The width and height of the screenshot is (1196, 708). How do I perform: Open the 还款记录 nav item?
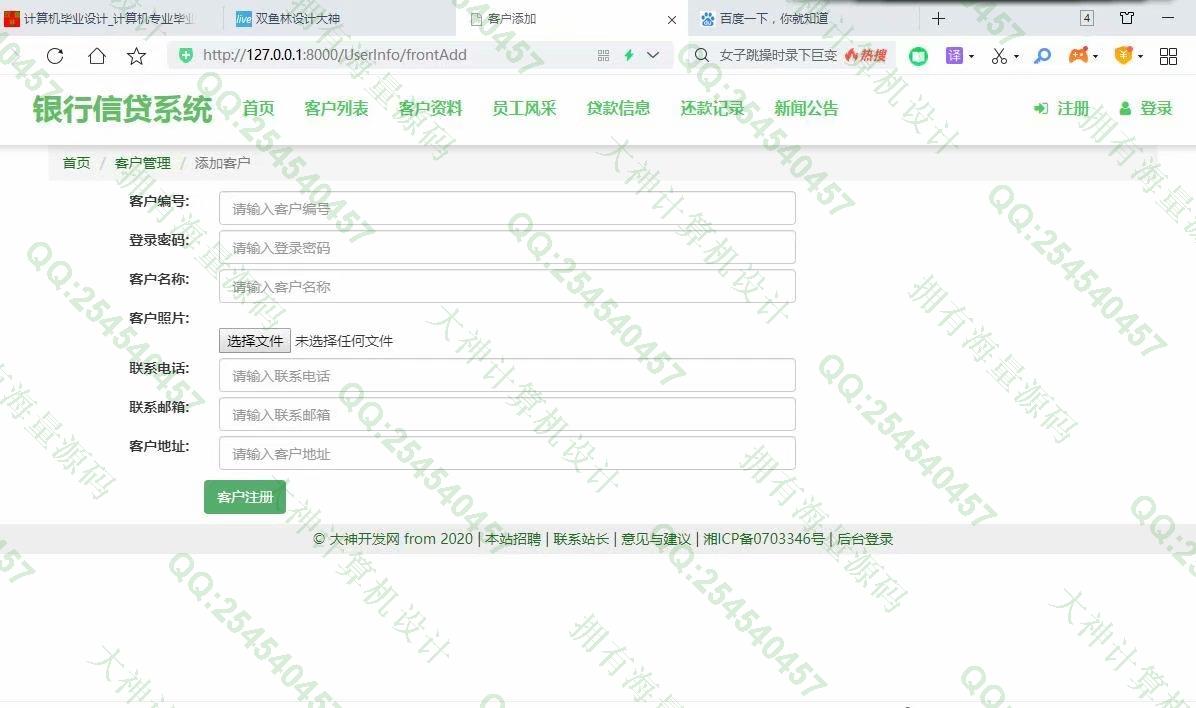coord(712,108)
